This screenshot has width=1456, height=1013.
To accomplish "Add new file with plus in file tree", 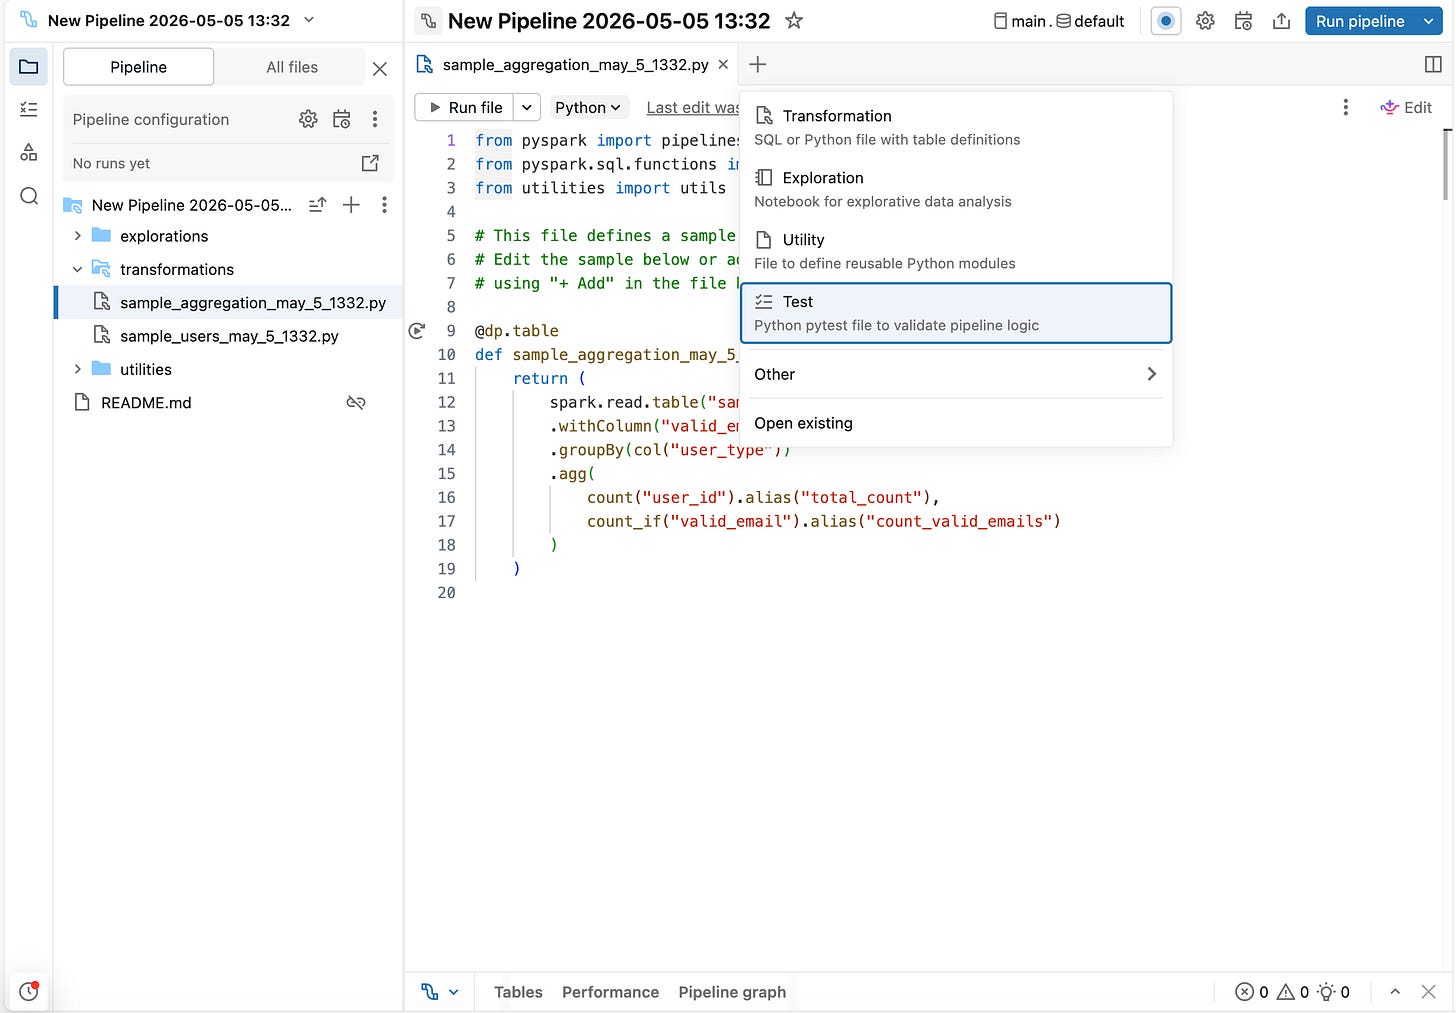I will (x=351, y=205).
